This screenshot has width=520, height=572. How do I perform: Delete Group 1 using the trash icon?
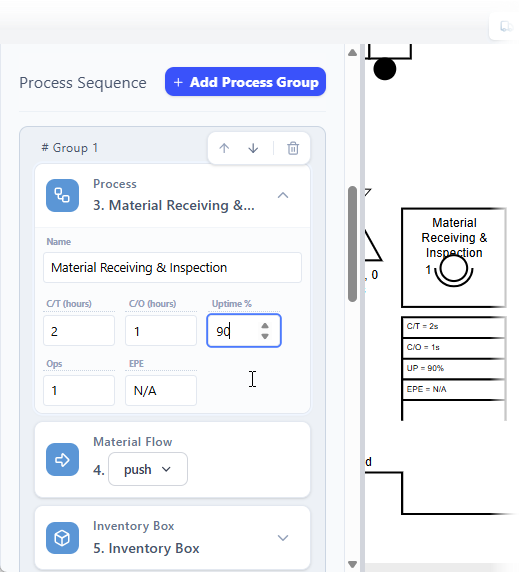293,148
